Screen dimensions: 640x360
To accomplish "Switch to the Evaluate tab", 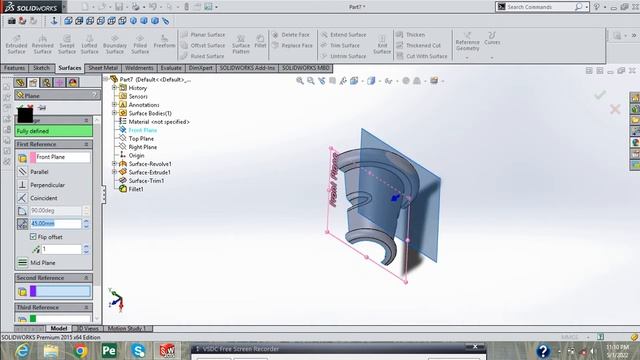I will click(x=171, y=68).
